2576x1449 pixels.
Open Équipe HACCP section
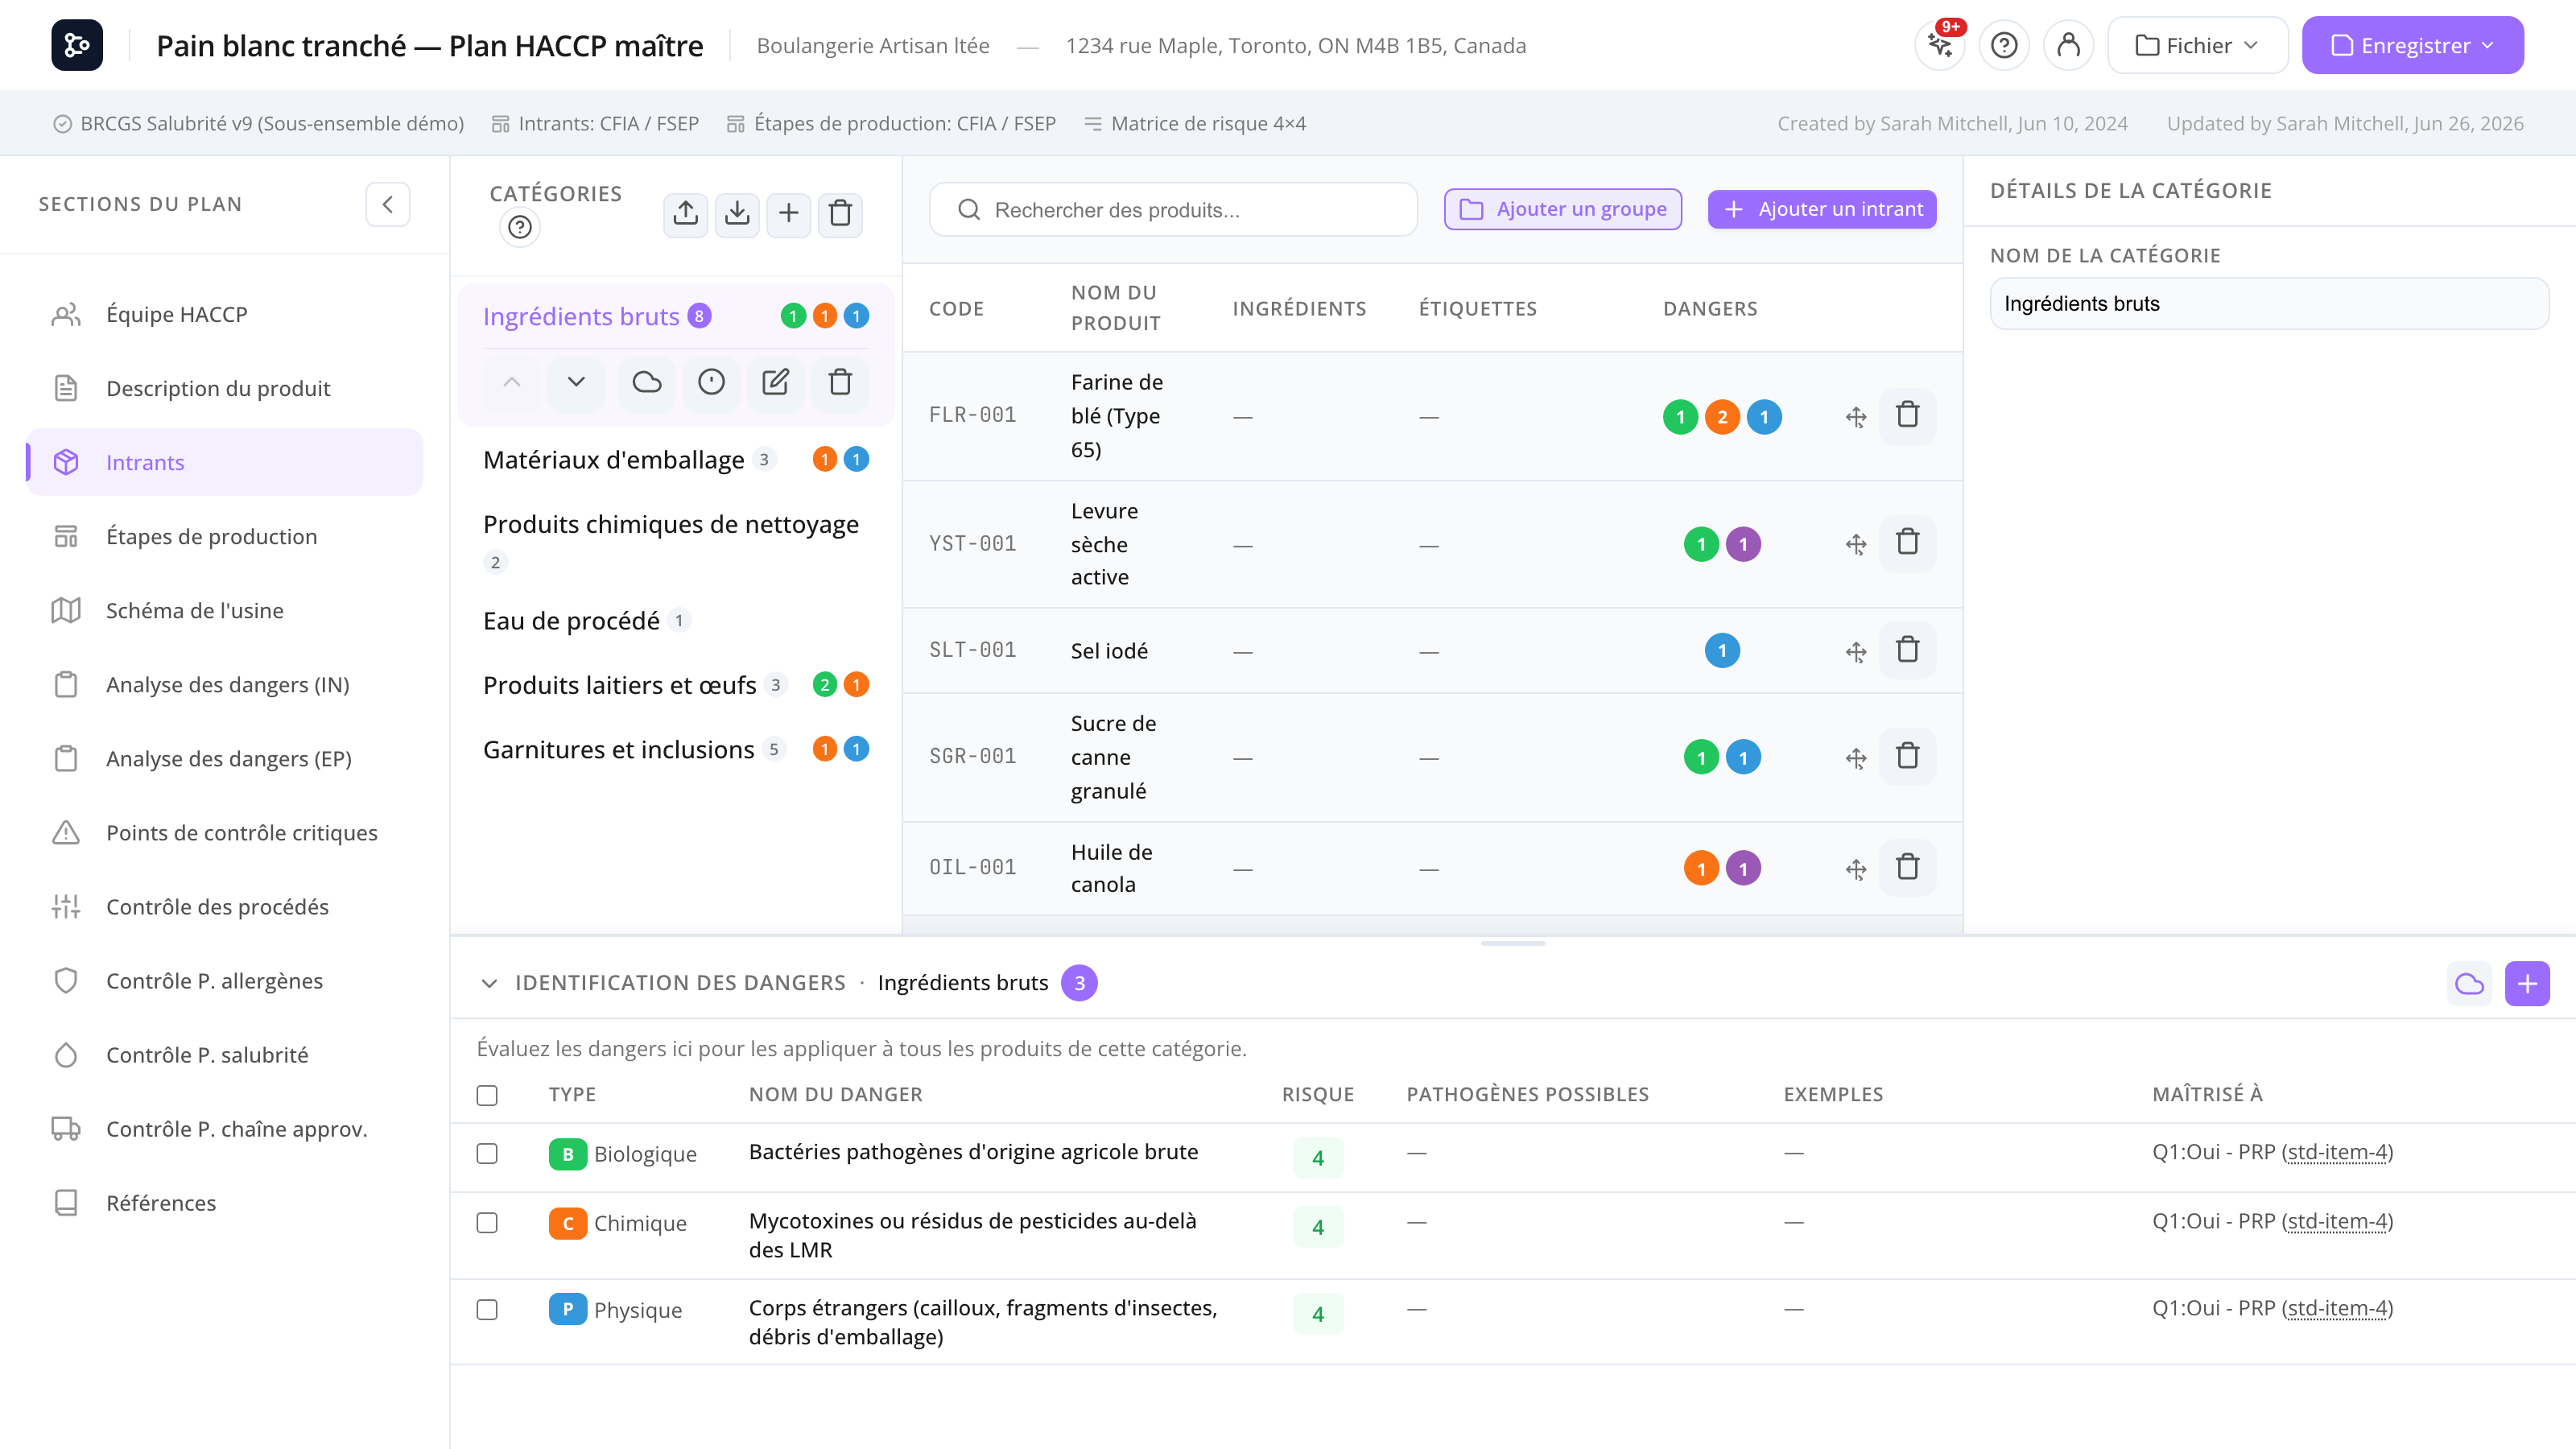point(225,314)
